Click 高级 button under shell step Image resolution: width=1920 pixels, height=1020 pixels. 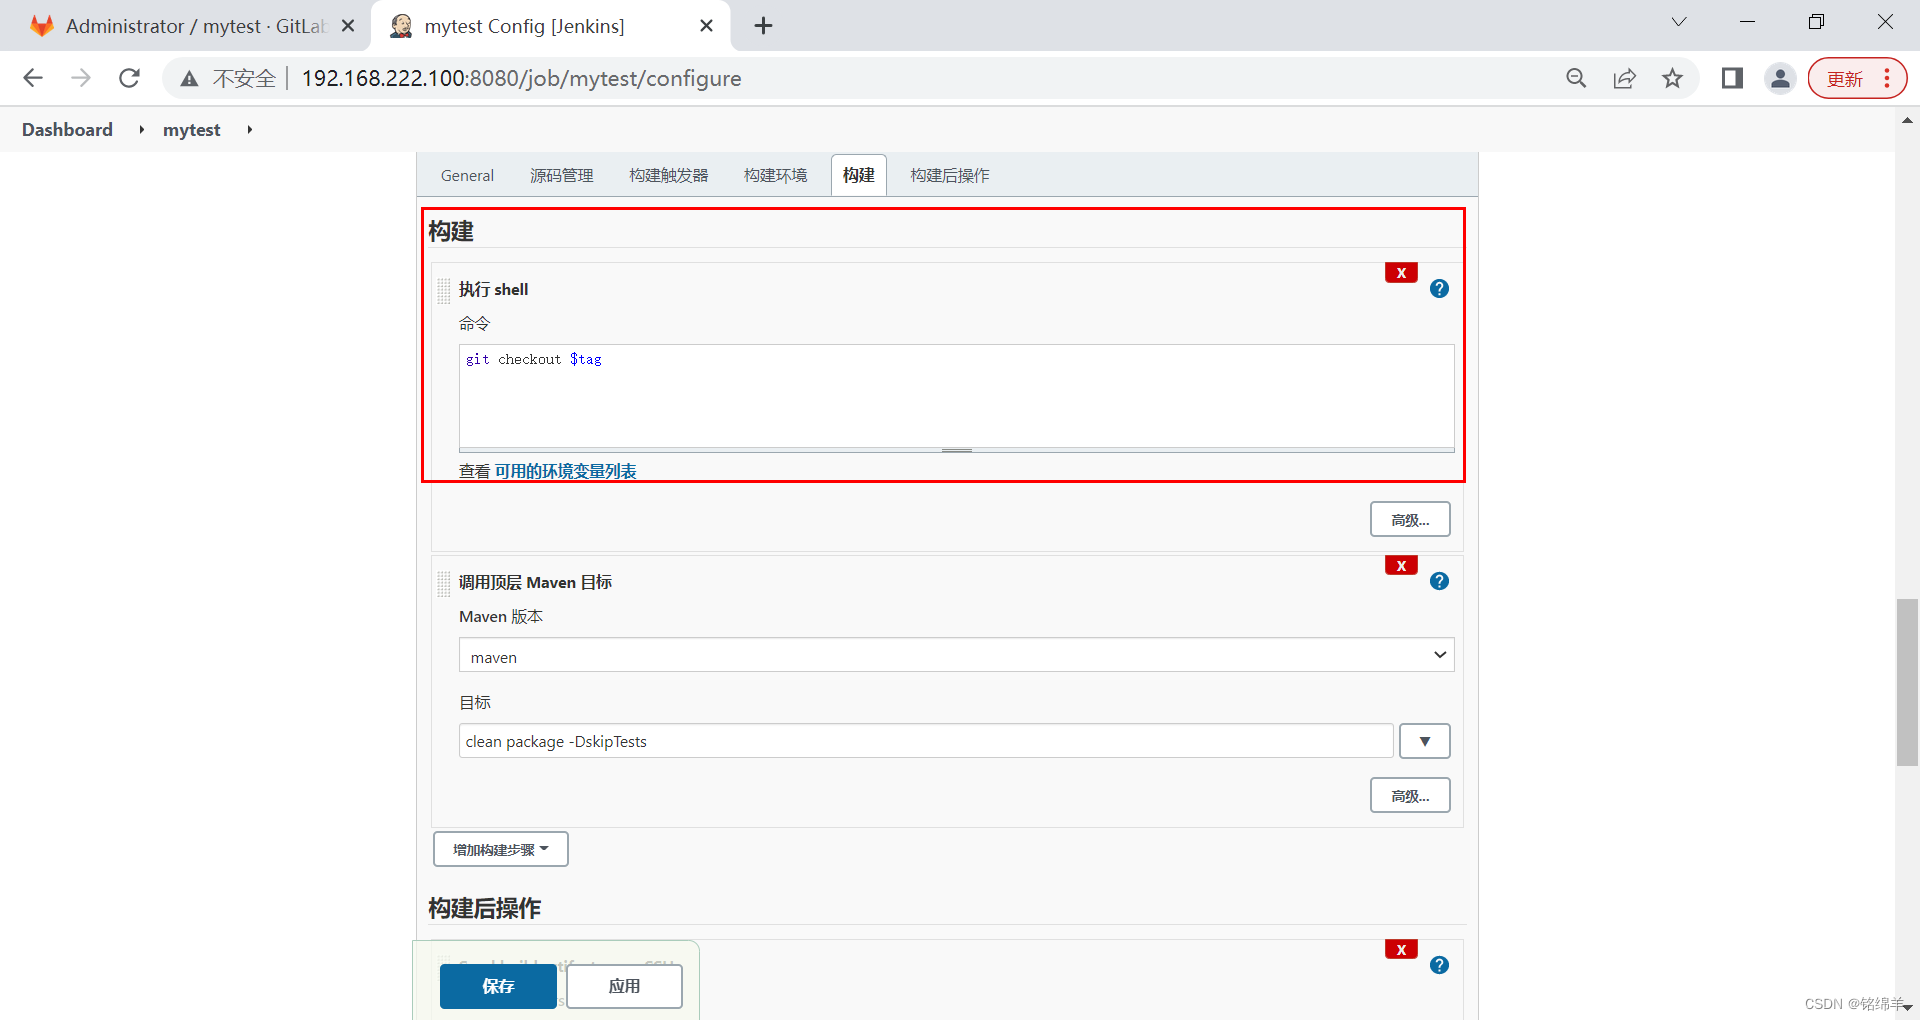1410,520
